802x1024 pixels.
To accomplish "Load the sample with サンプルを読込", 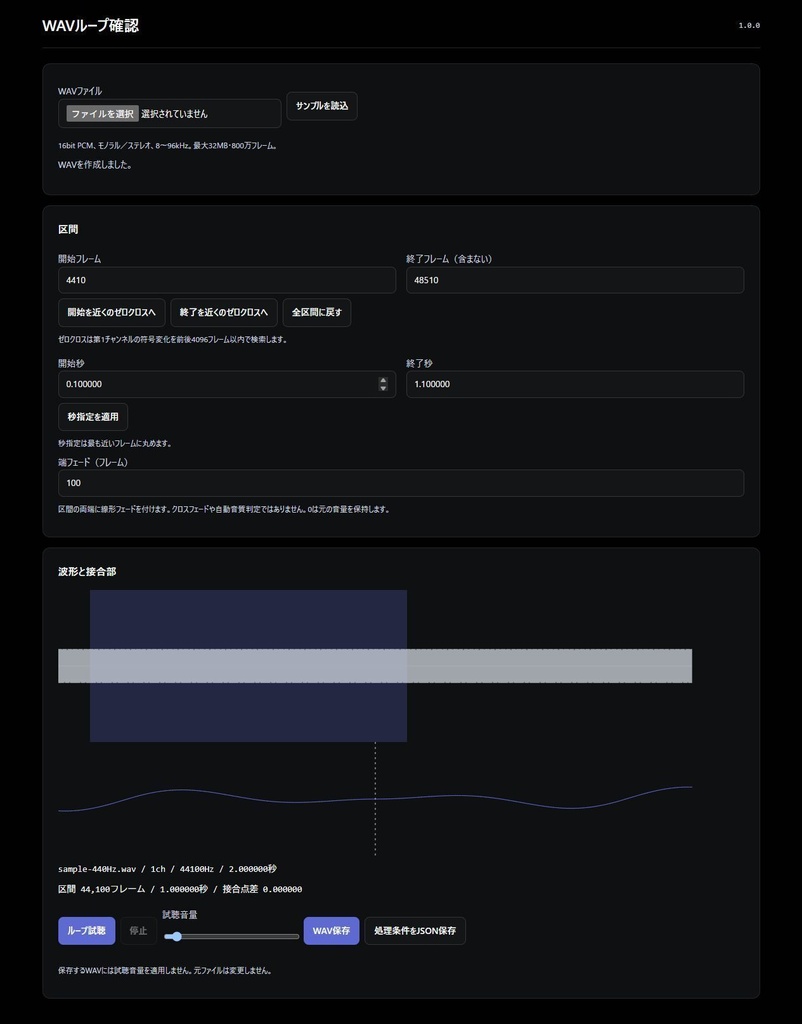I will [322, 106].
